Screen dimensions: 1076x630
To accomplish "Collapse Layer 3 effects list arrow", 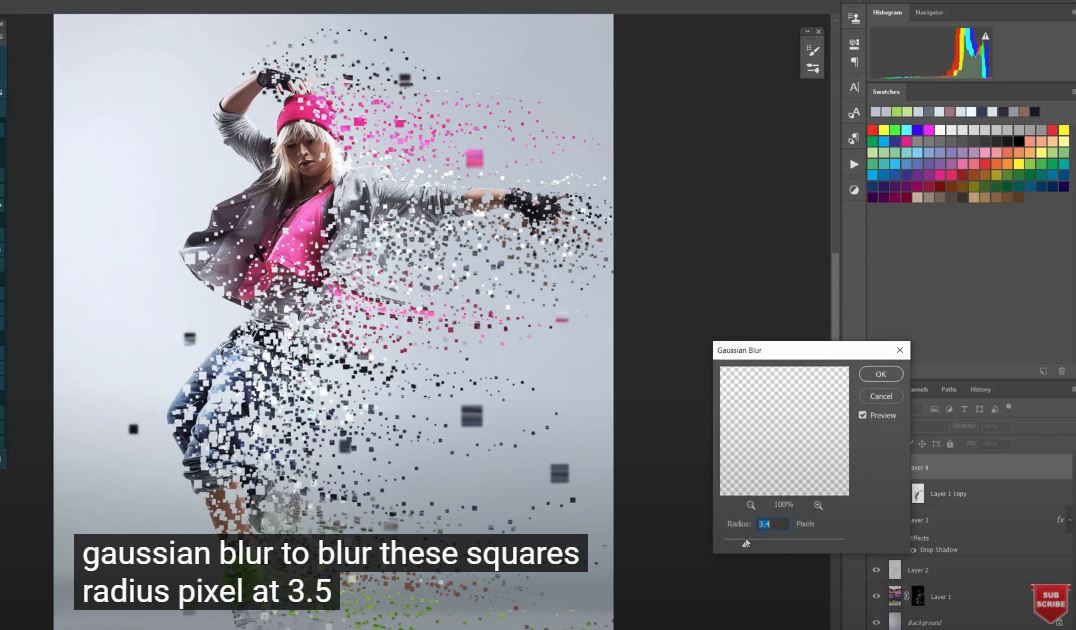I will point(1071,520).
